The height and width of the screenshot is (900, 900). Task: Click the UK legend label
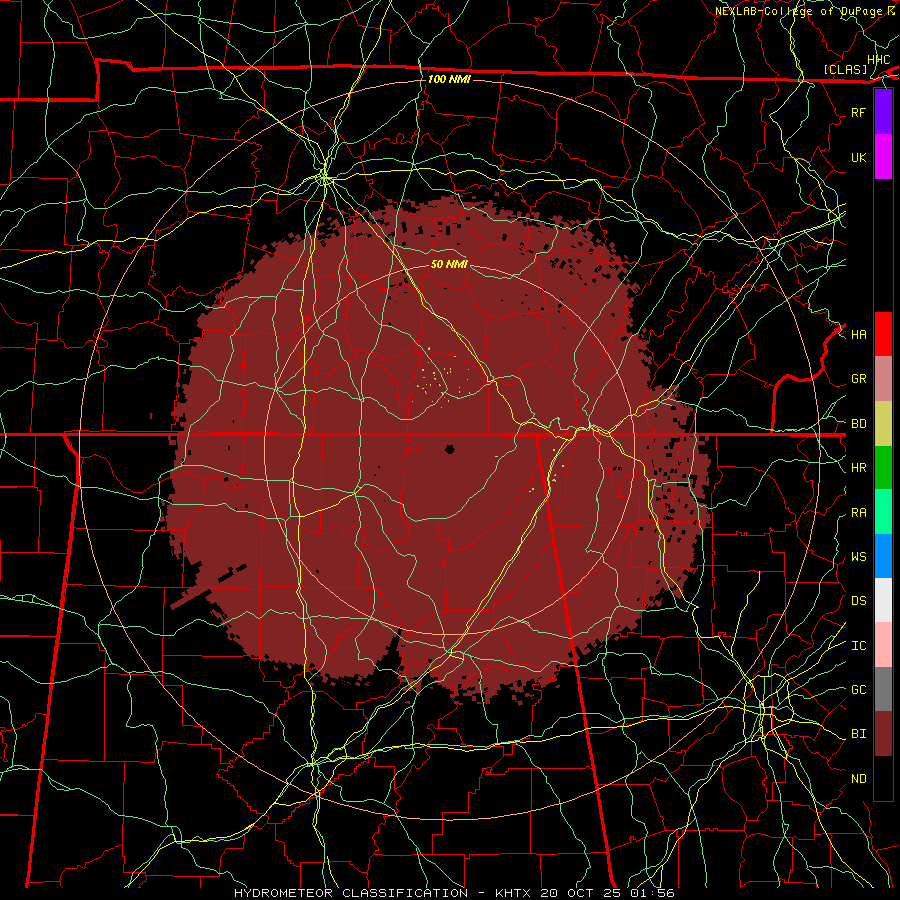[x=859, y=157]
